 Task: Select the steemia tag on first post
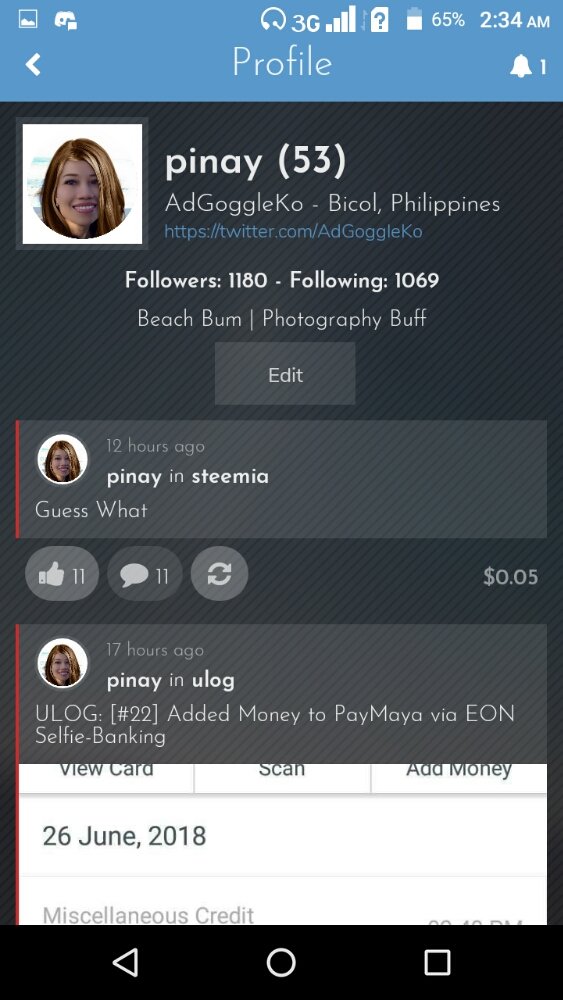[230, 477]
